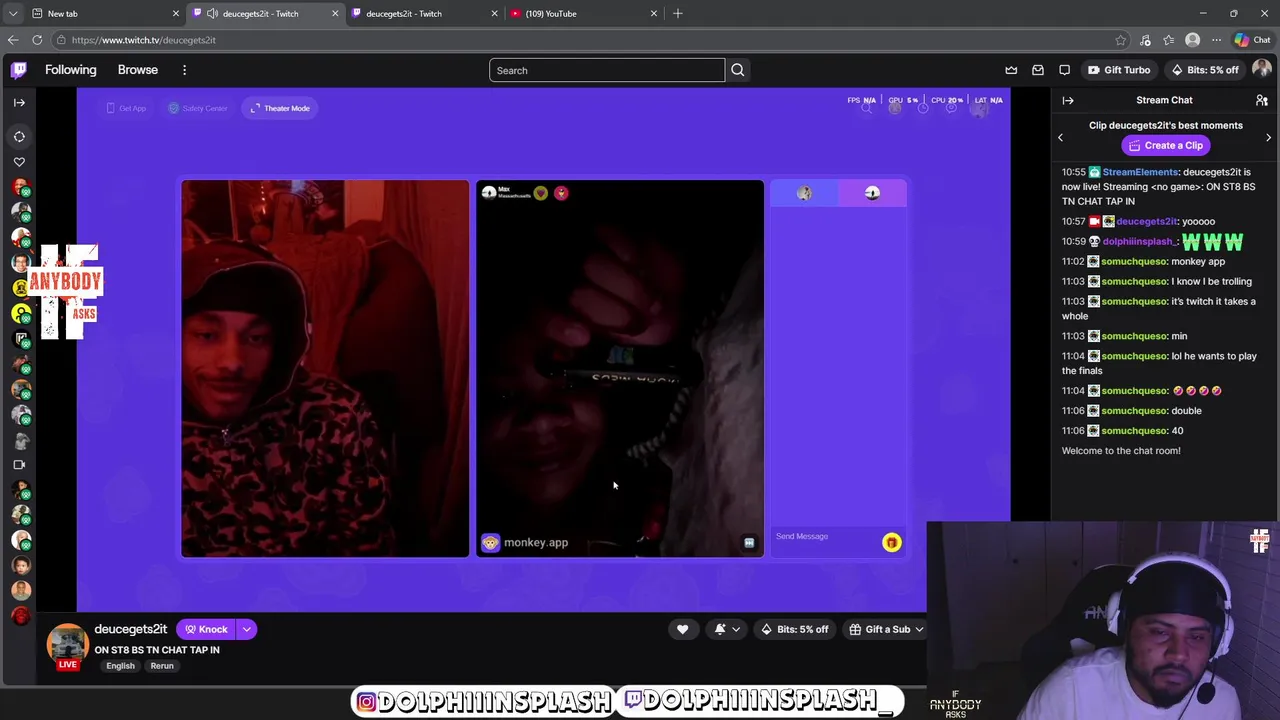
Task: Click the Rerun tag
Action: coord(162,666)
